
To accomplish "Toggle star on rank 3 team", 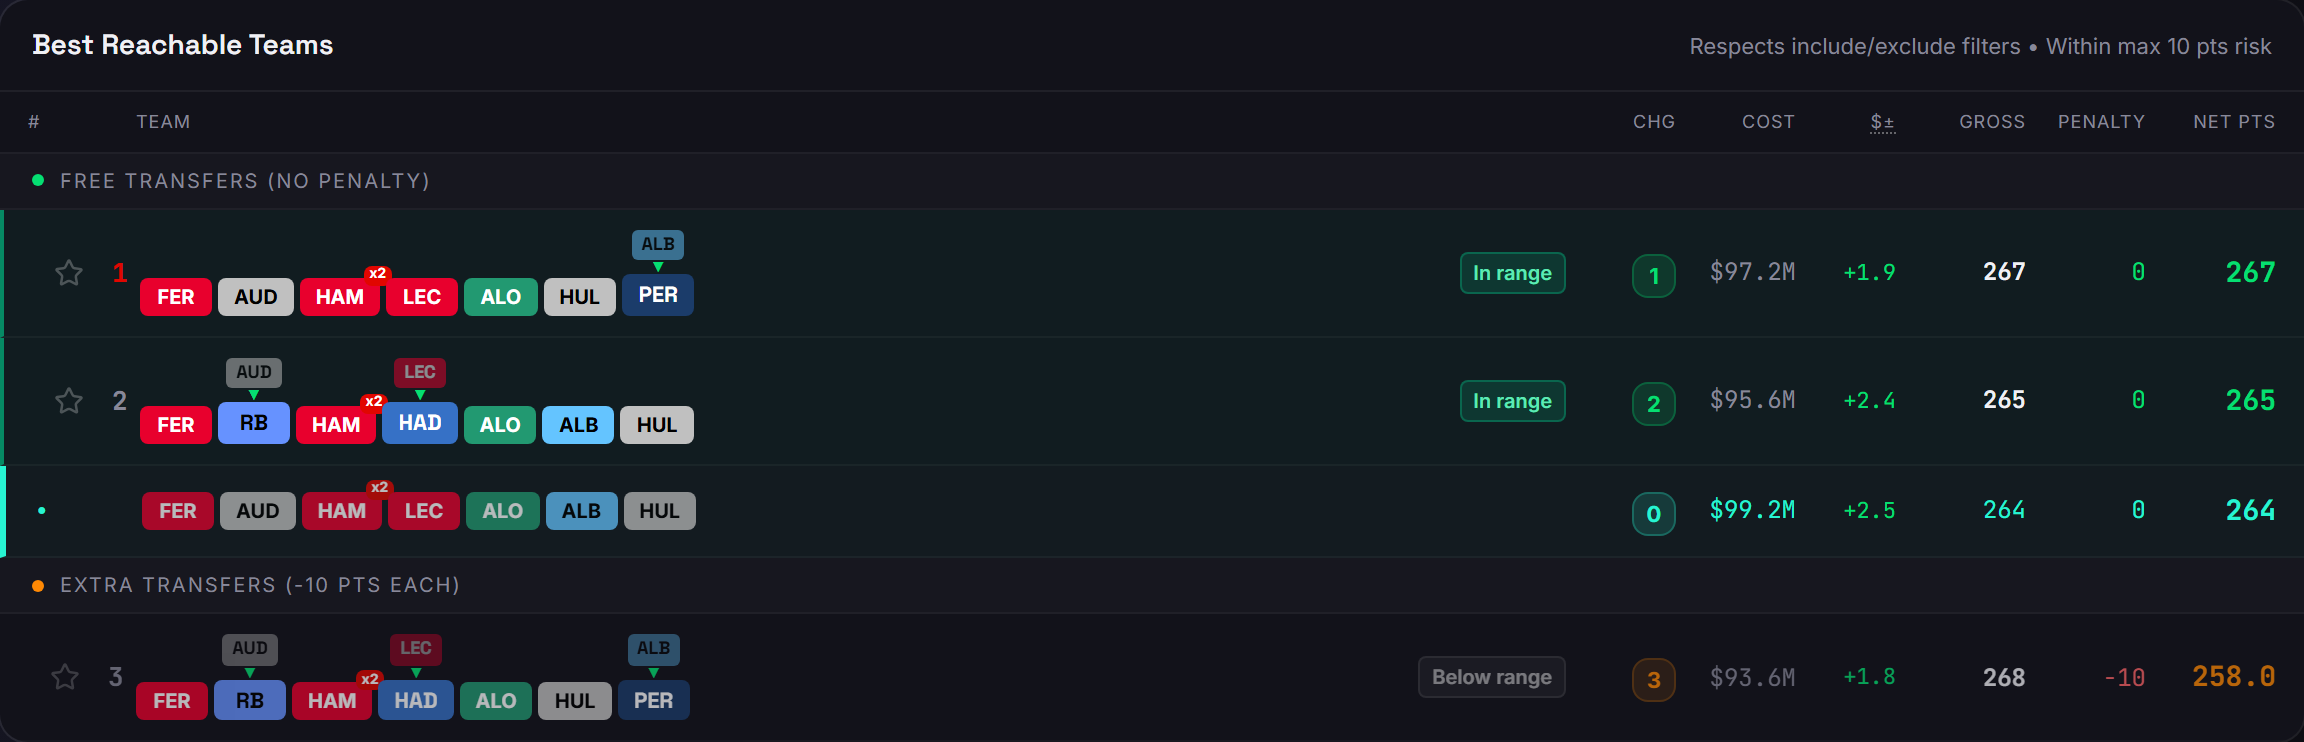I will coord(65,677).
